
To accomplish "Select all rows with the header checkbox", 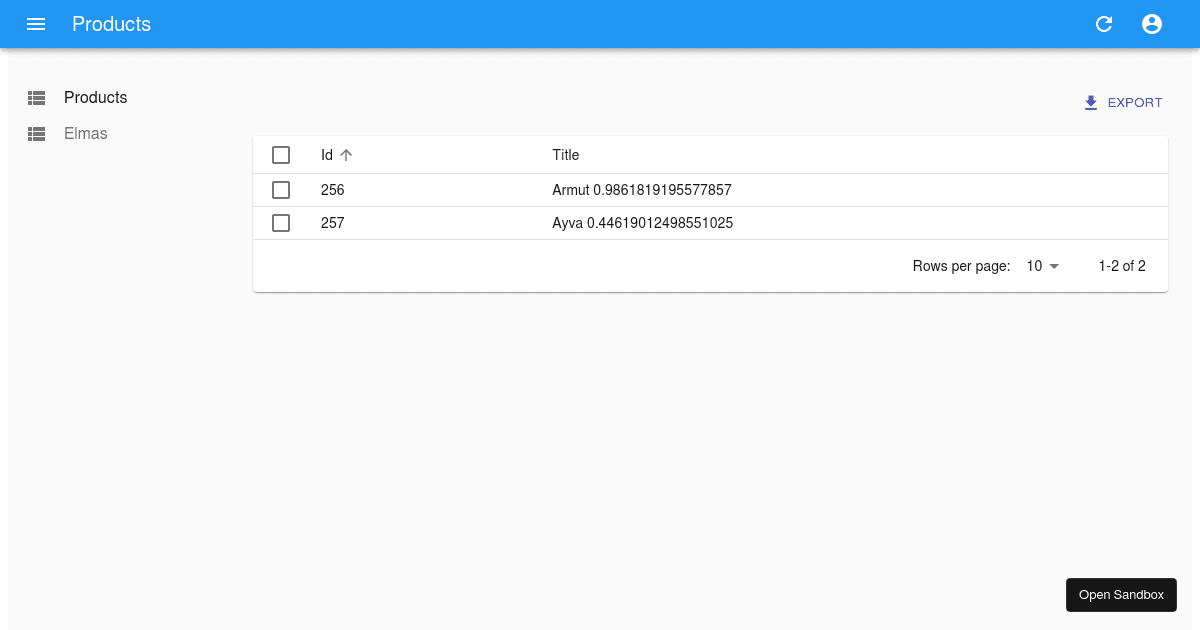I will coord(281,155).
